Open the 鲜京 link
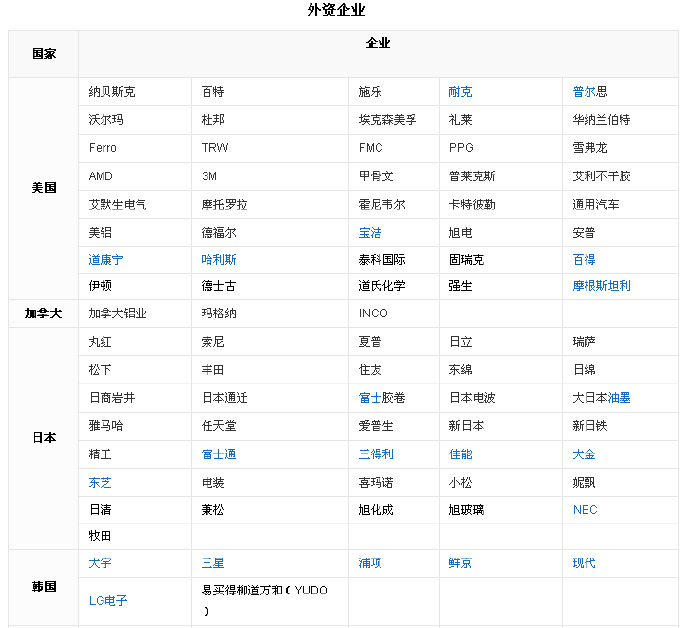690x628 pixels. [x=460, y=563]
